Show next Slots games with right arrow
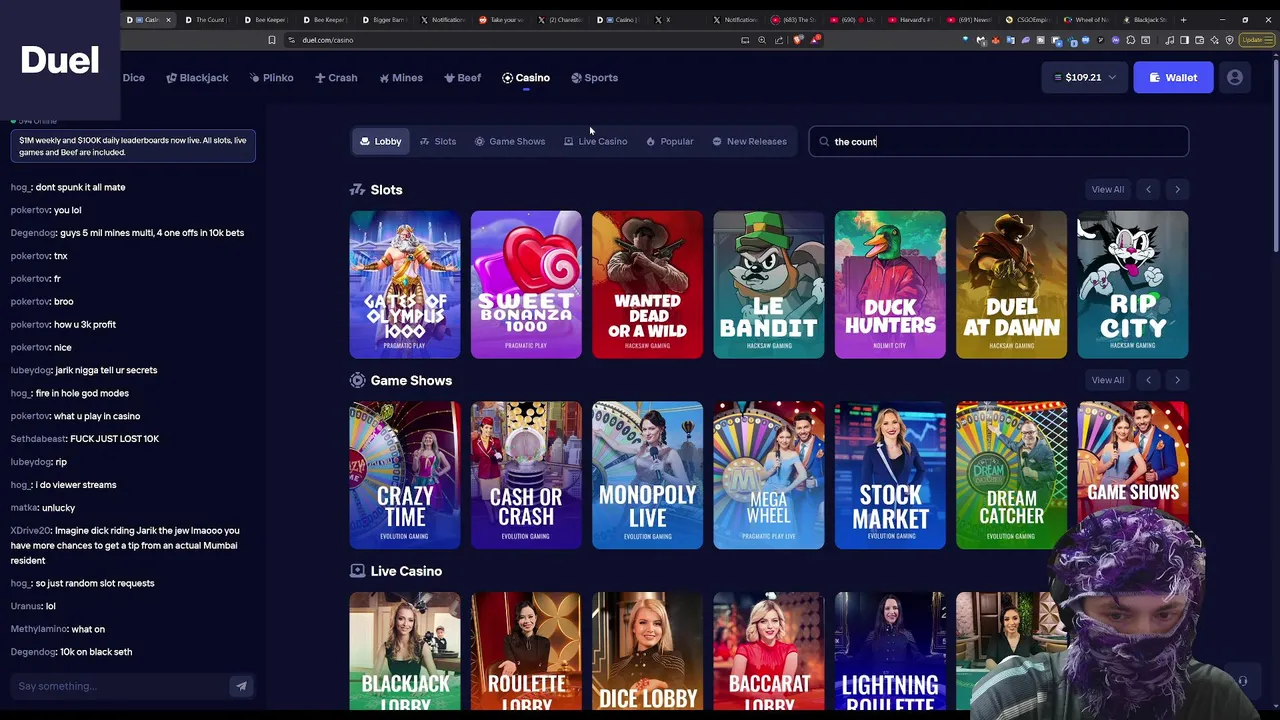1280x720 pixels. pos(1177,189)
